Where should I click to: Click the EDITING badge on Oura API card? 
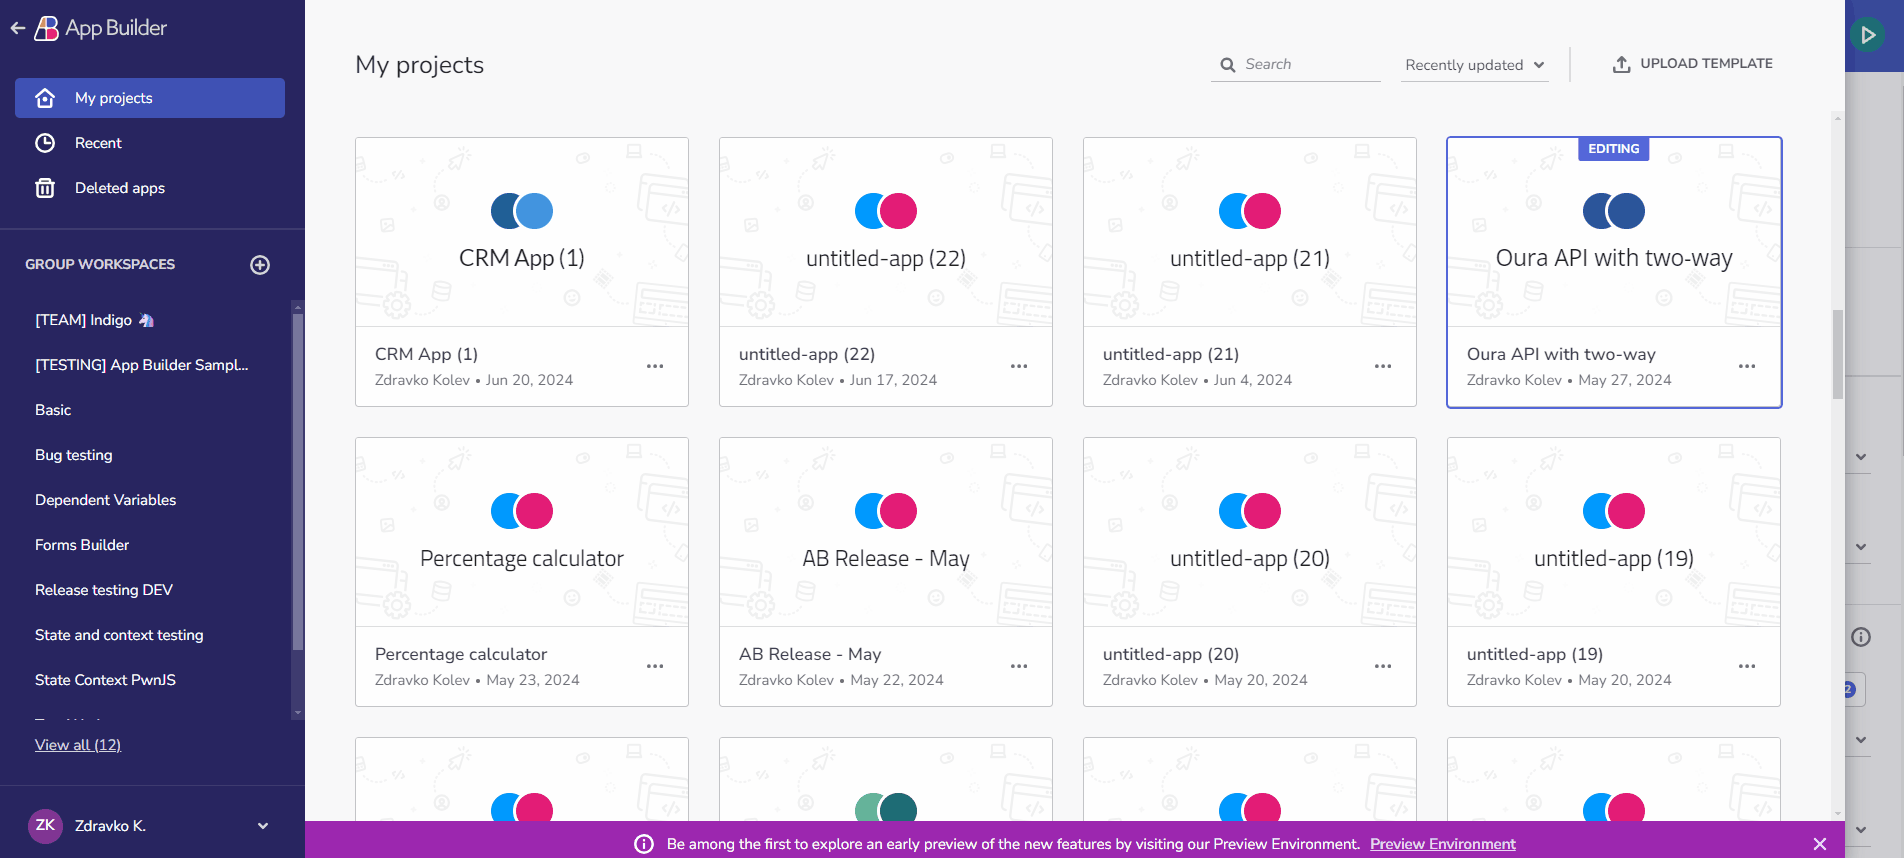pyautogui.click(x=1614, y=149)
